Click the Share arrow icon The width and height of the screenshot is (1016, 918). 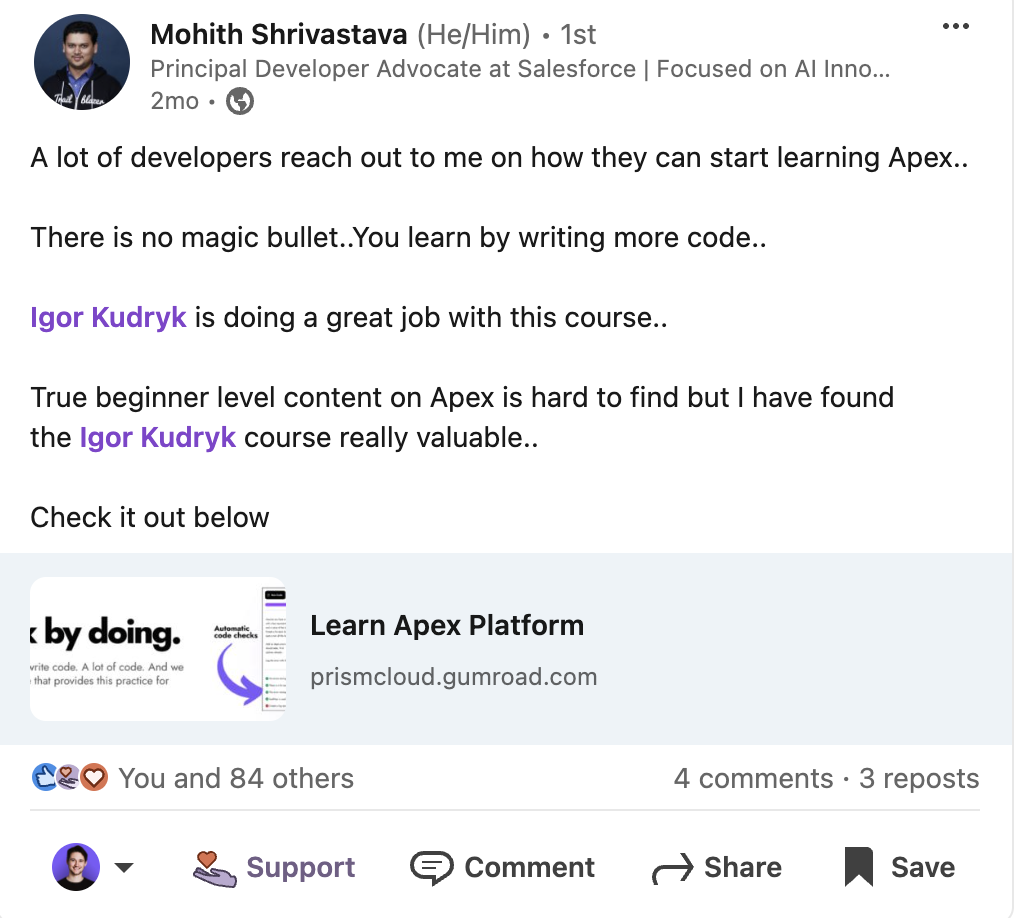point(672,869)
